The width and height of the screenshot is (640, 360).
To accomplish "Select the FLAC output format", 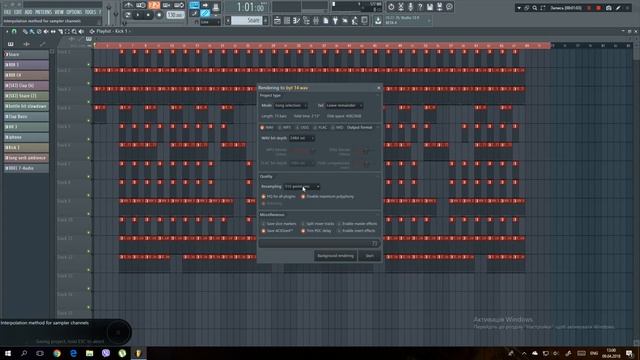I will [x=320, y=127].
